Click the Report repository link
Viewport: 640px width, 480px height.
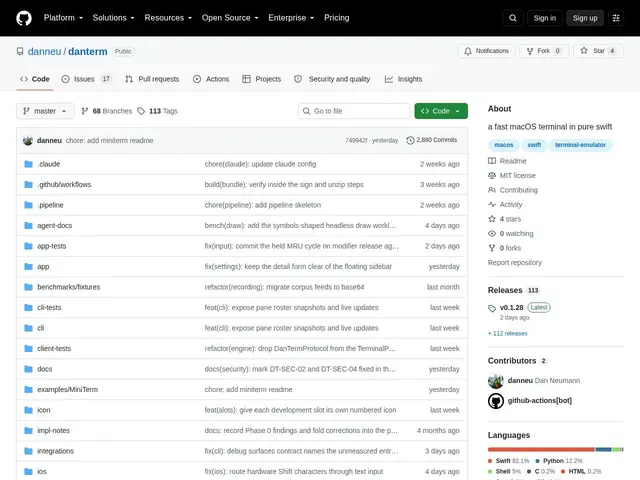click(x=515, y=262)
